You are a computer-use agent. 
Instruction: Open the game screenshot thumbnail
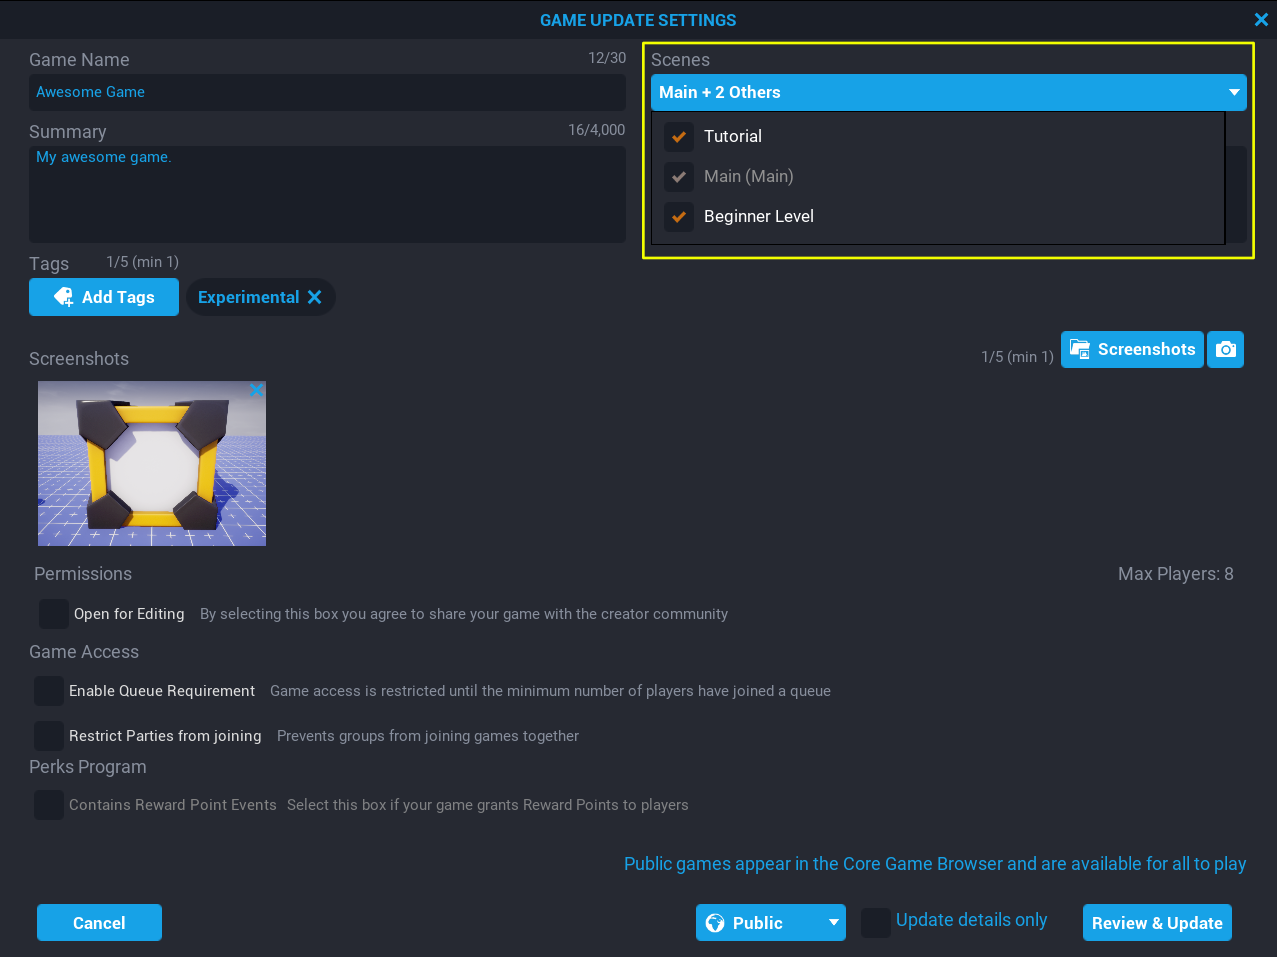(x=152, y=464)
